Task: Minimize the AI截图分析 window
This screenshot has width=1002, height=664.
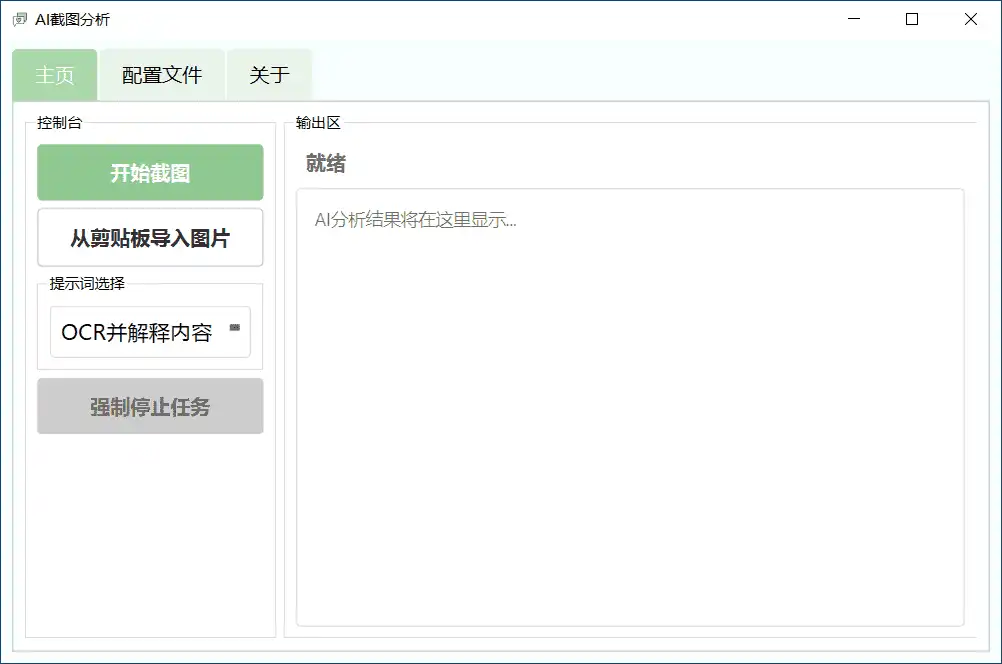Action: [x=854, y=19]
